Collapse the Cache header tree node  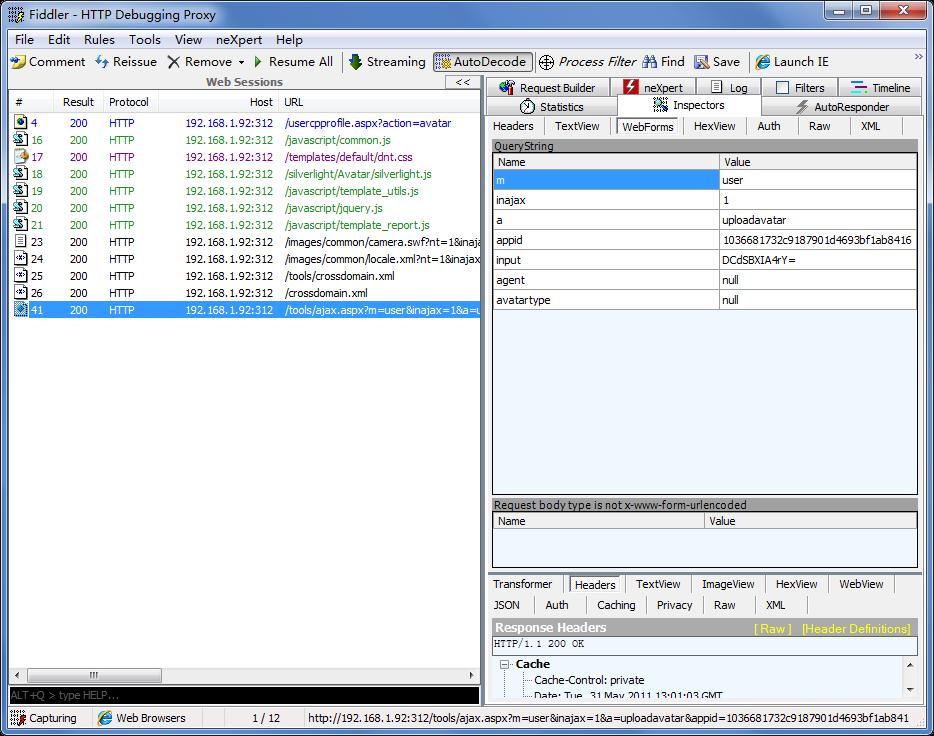(x=506, y=664)
